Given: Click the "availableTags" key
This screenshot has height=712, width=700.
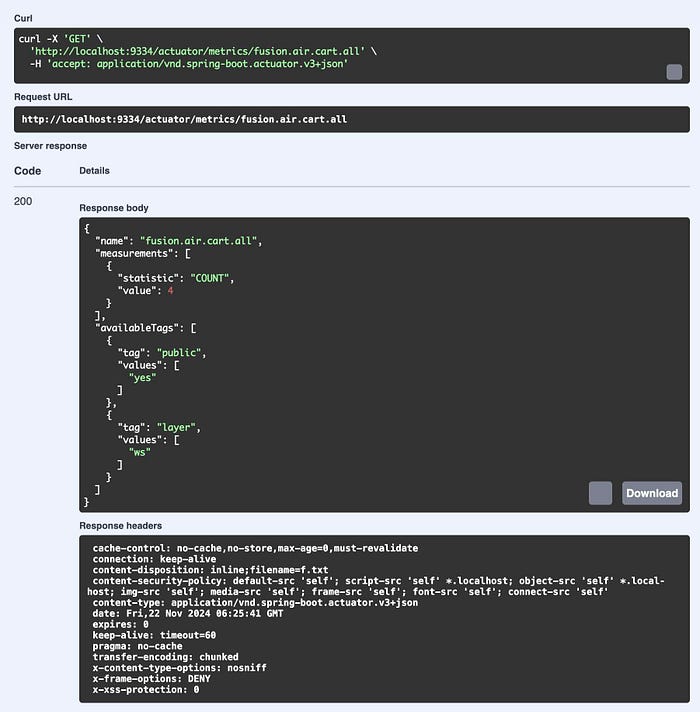Looking at the screenshot, I should pos(137,328).
